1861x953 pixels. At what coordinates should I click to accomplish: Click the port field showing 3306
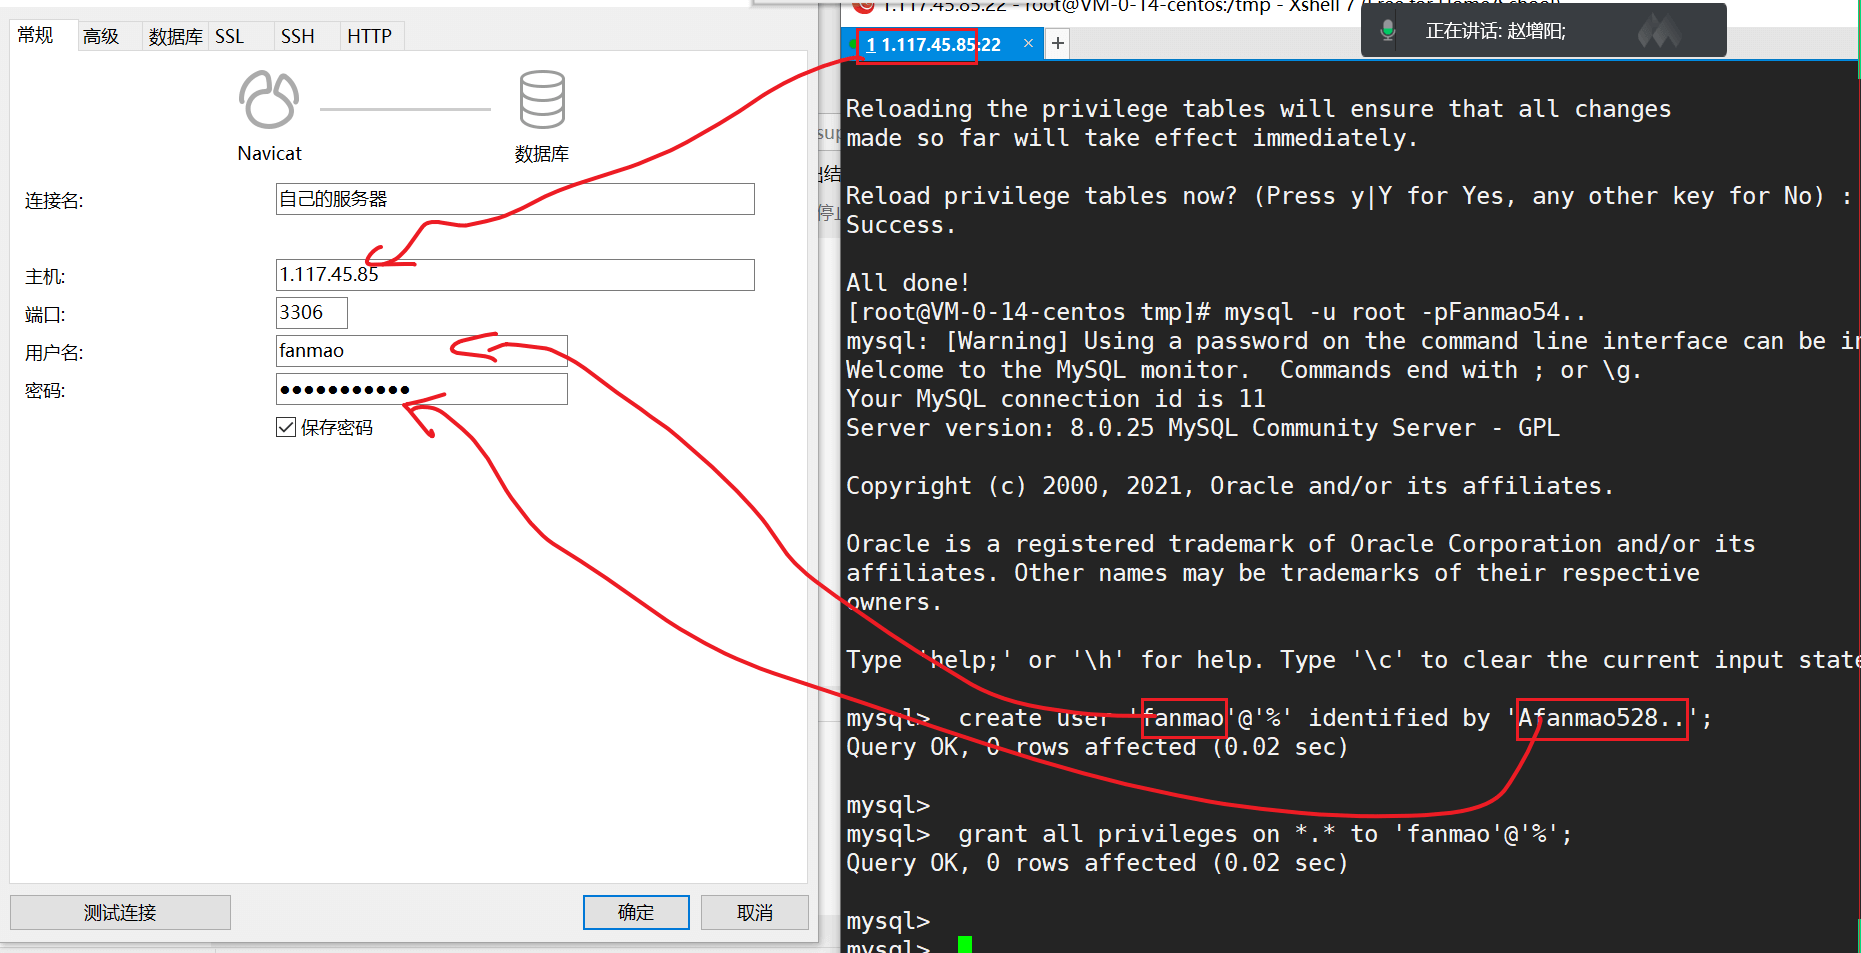tap(312, 313)
